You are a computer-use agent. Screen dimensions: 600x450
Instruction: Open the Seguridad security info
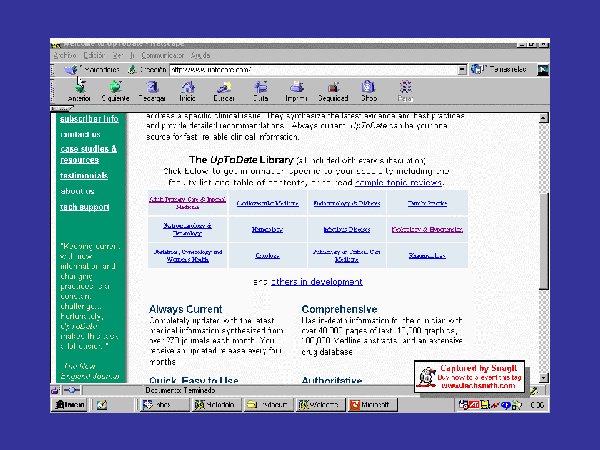tap(333, 91)
